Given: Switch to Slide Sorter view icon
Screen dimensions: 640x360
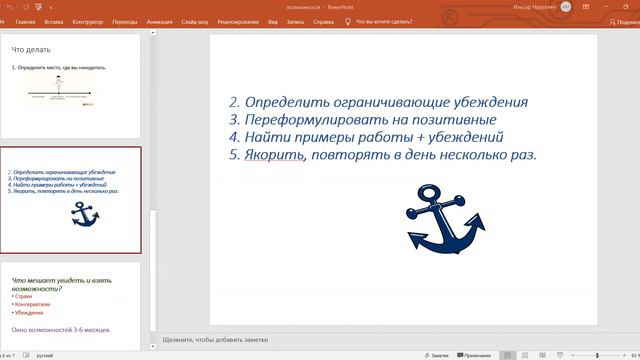Looking at the screenshot, I should point(525,356).
